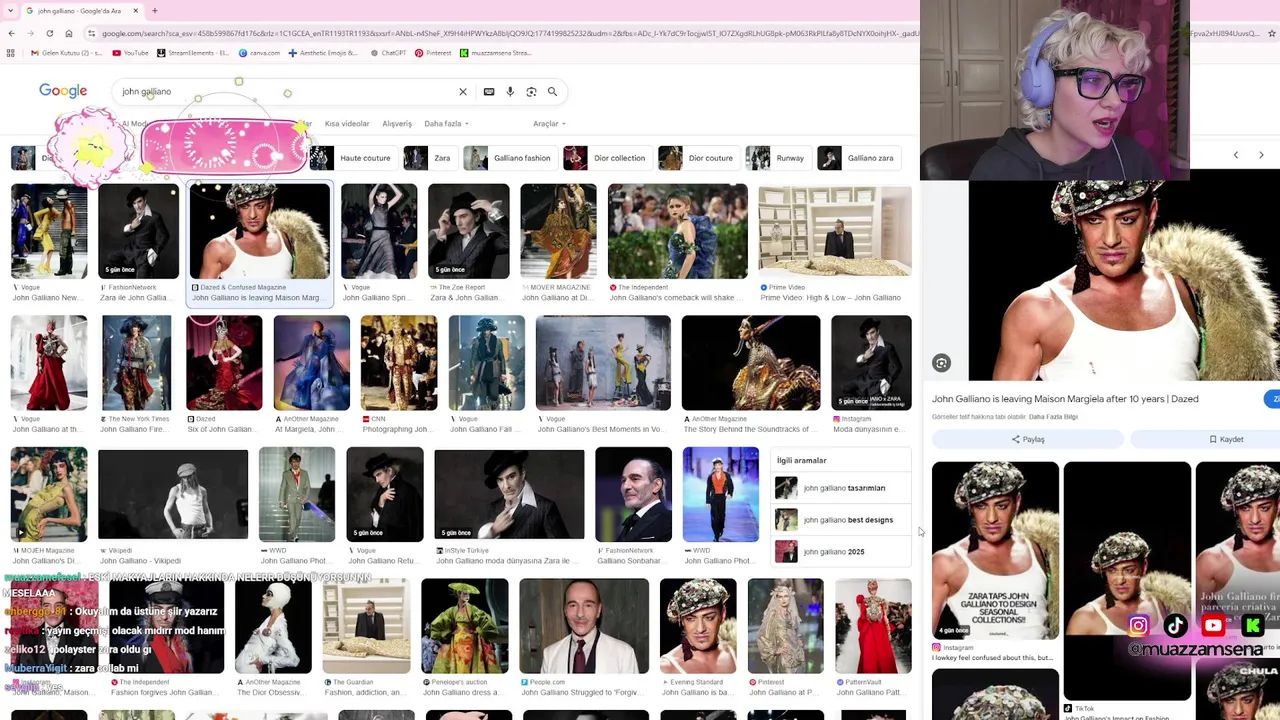1280x720 pixels.
Task: Click the address bar URL
Action: pos(510,33)
